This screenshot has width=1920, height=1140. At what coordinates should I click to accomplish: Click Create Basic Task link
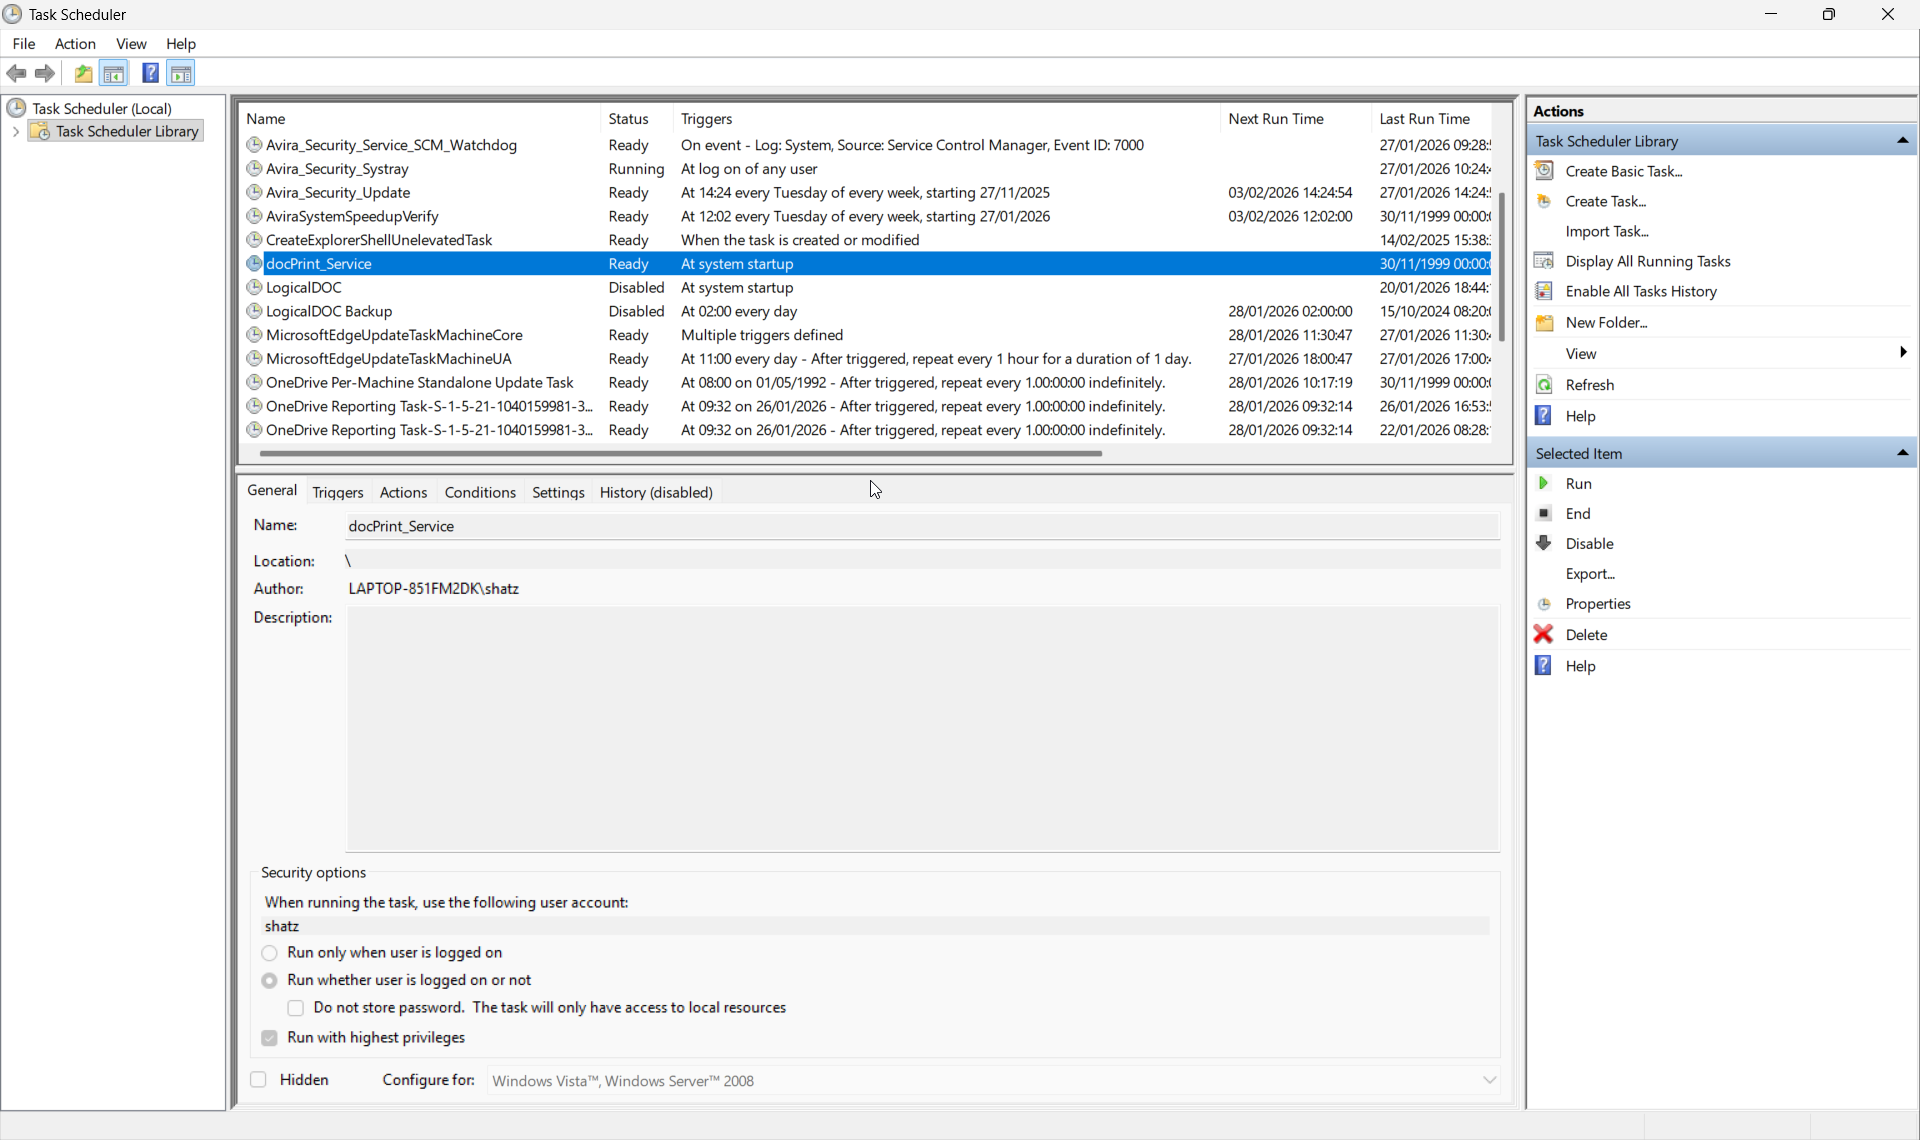pos(1623,171)
